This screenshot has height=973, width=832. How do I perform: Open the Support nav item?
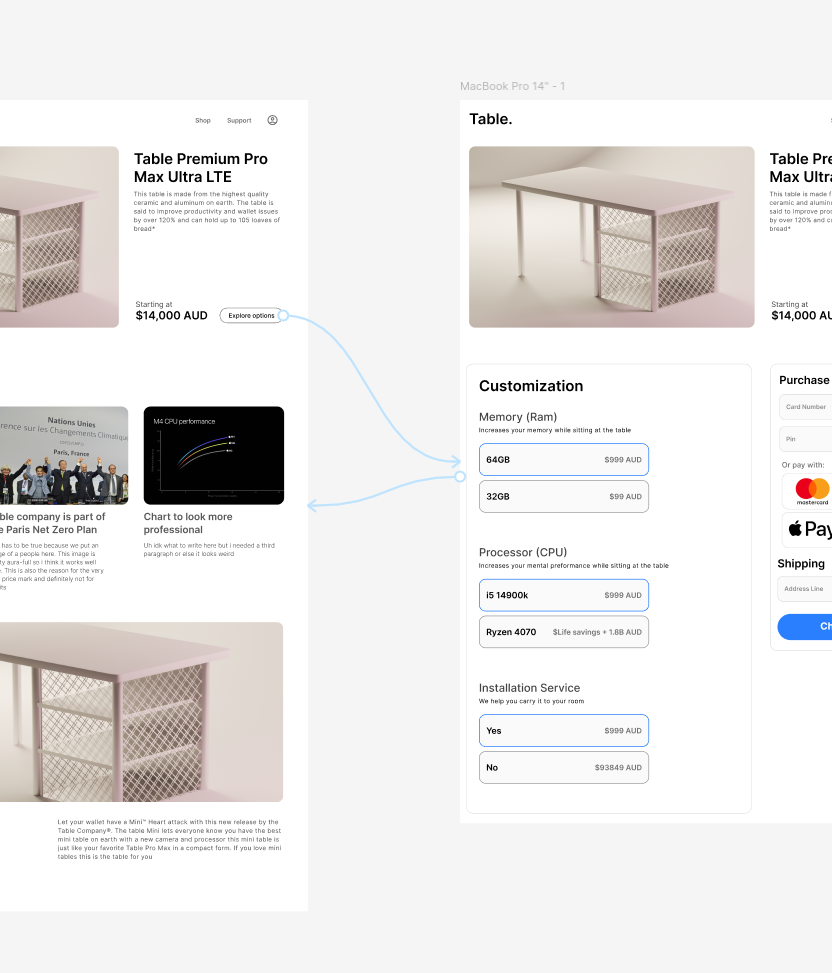click(239, 120)
